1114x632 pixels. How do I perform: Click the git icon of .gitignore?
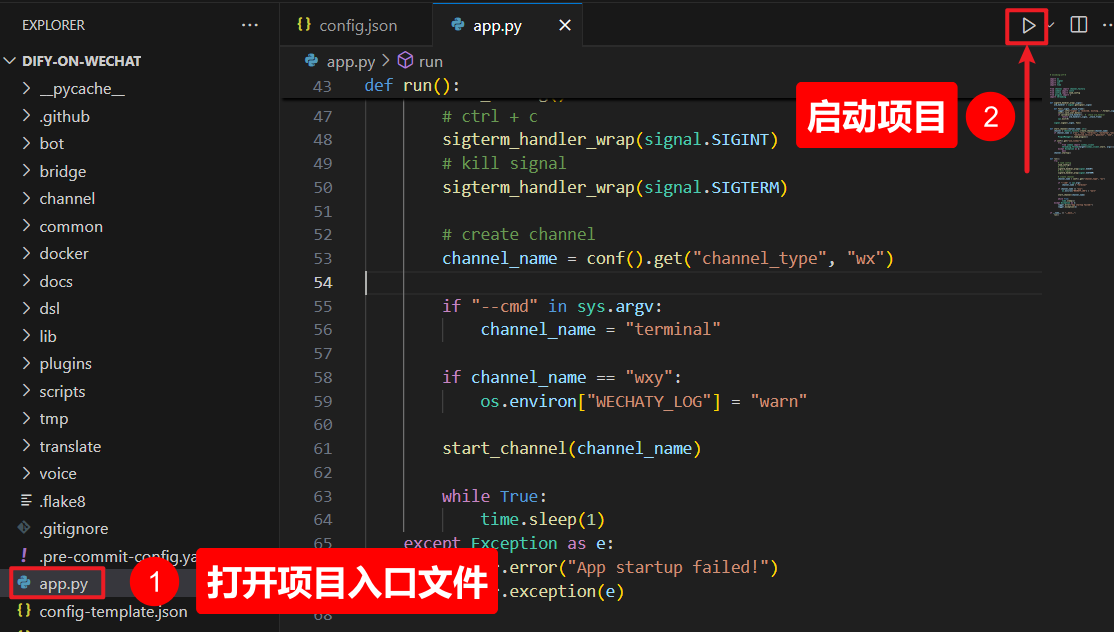point(23,528)
